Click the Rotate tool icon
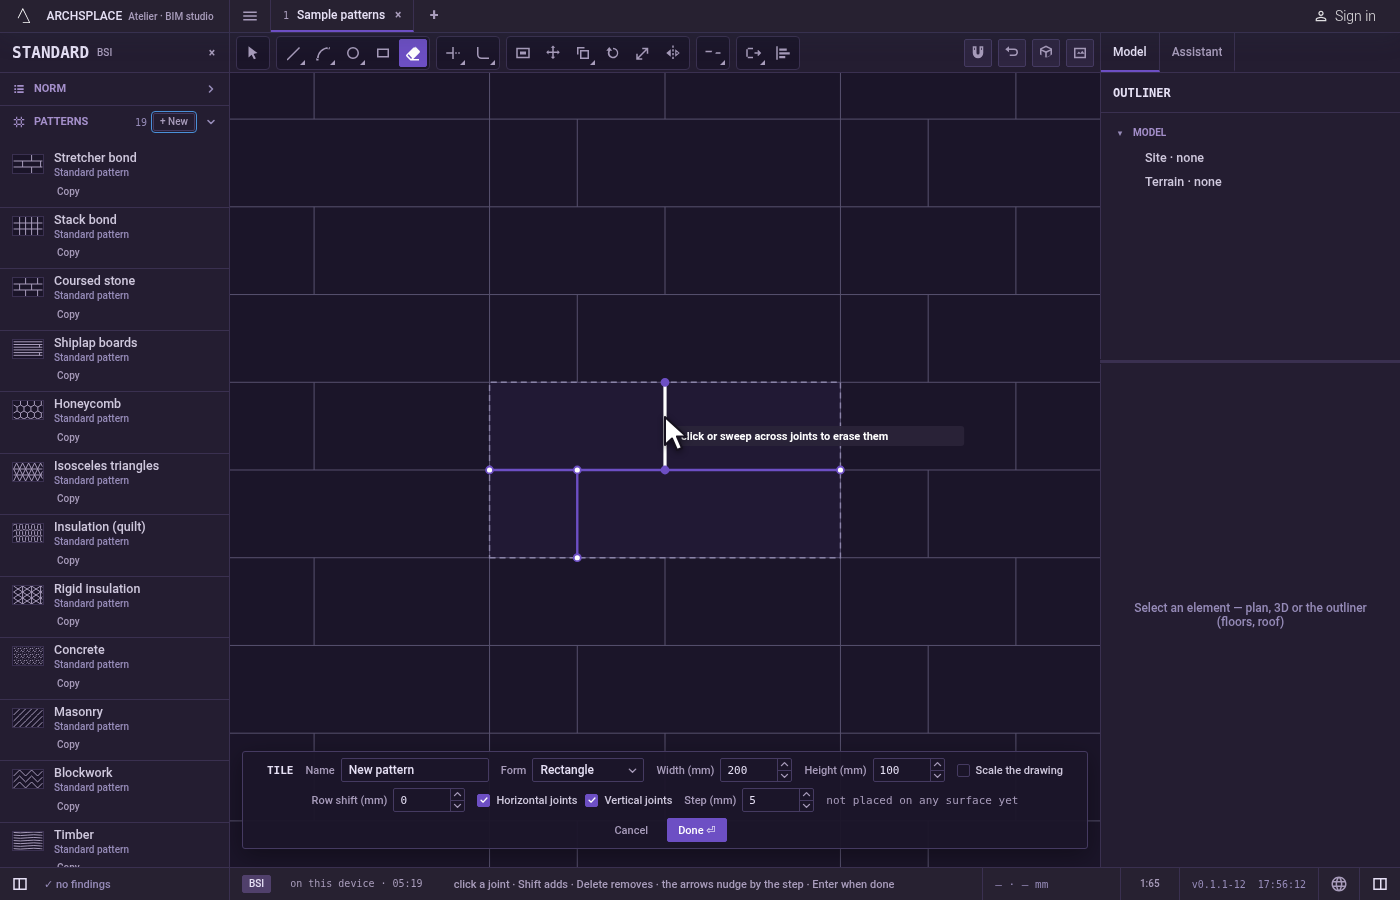Viewport: 1400px width, 900px height. click(x=613, y=53)
